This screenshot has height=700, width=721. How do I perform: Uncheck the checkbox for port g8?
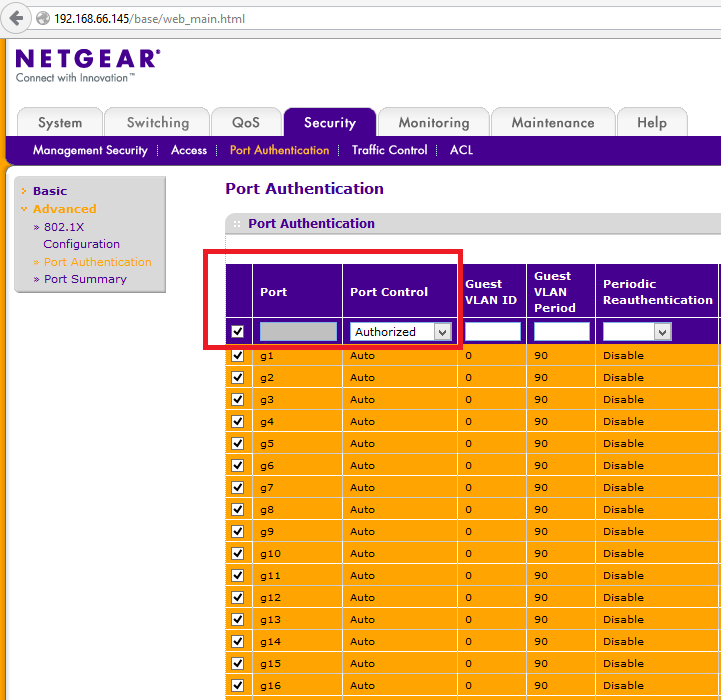[x=238, y=510]
